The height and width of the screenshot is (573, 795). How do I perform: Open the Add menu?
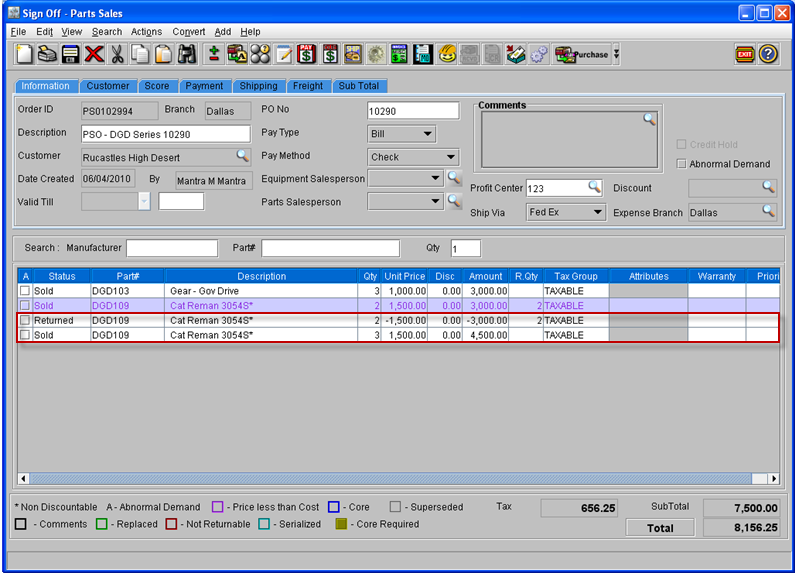(x=223, y=31)
